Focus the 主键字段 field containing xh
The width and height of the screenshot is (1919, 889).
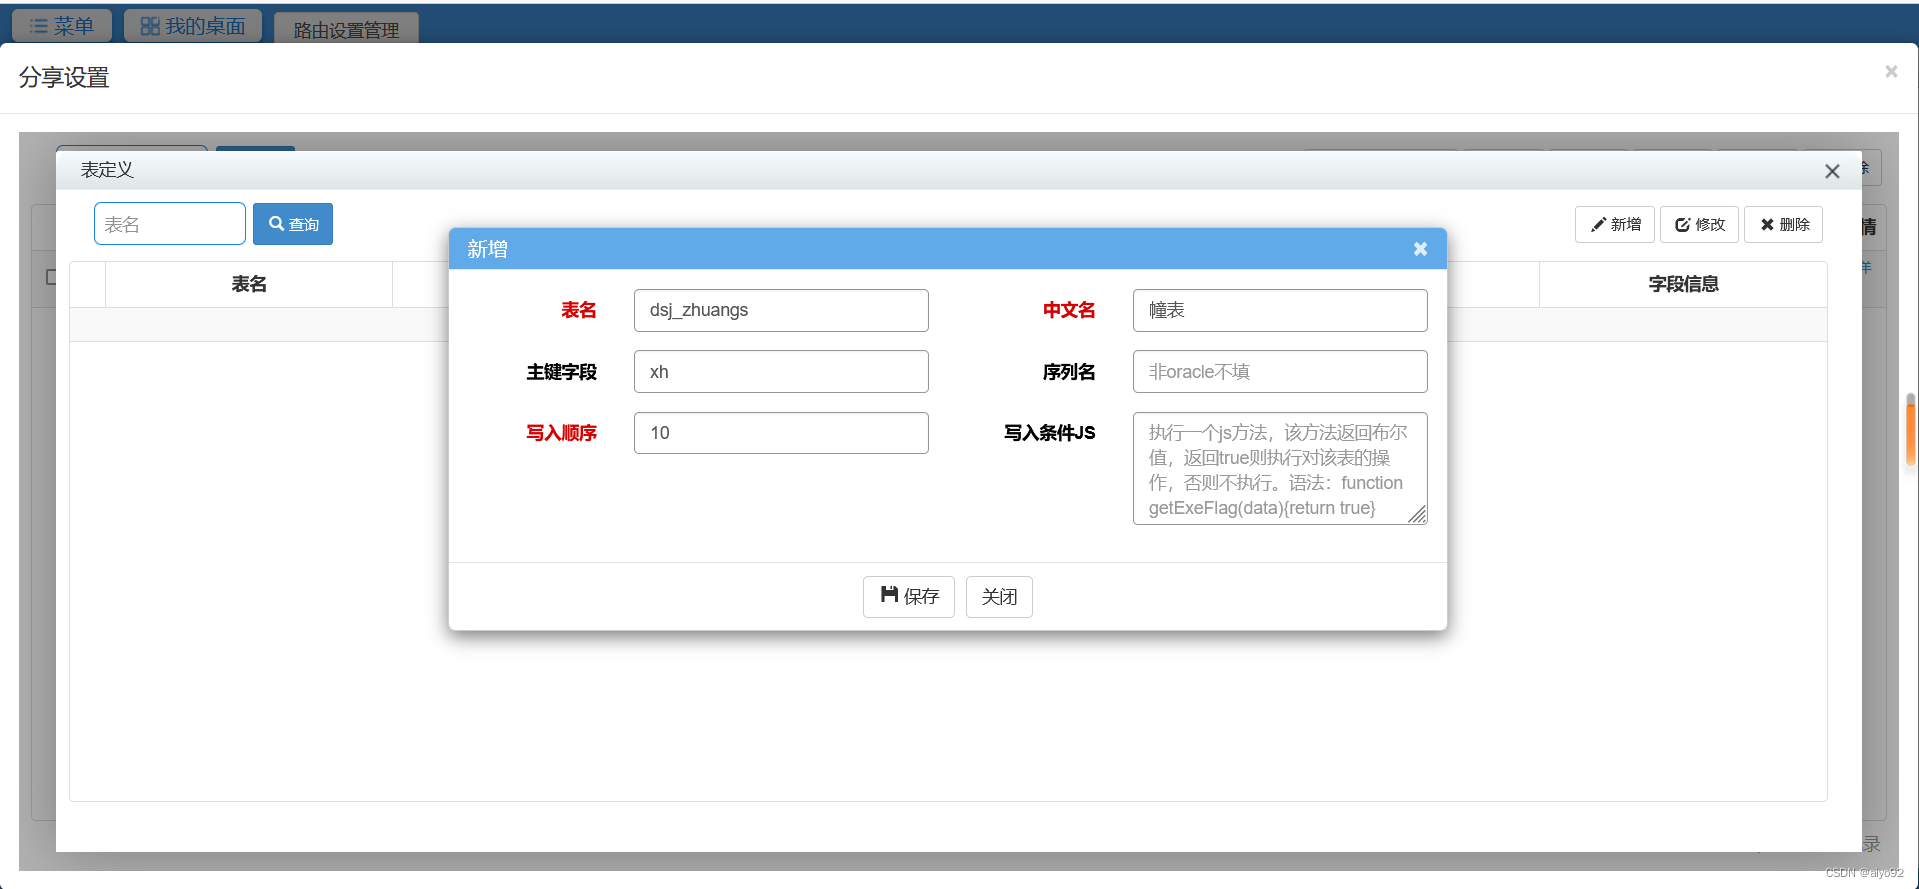[x=781, y=372]
